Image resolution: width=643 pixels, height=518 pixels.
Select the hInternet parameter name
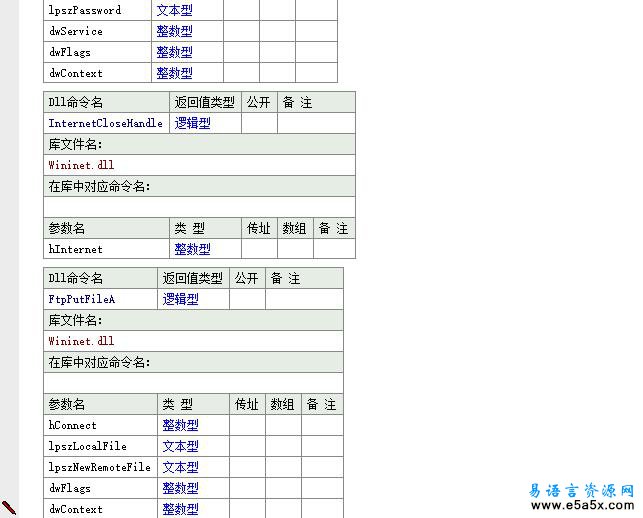tap(75, 249)
